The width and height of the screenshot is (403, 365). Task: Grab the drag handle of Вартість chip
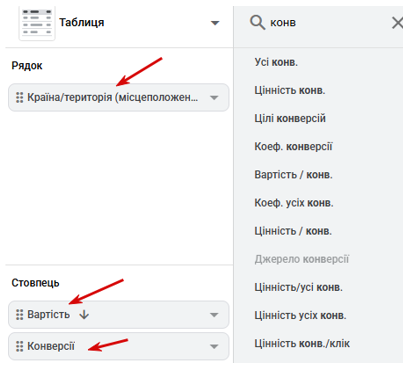(x=19, y=315)
